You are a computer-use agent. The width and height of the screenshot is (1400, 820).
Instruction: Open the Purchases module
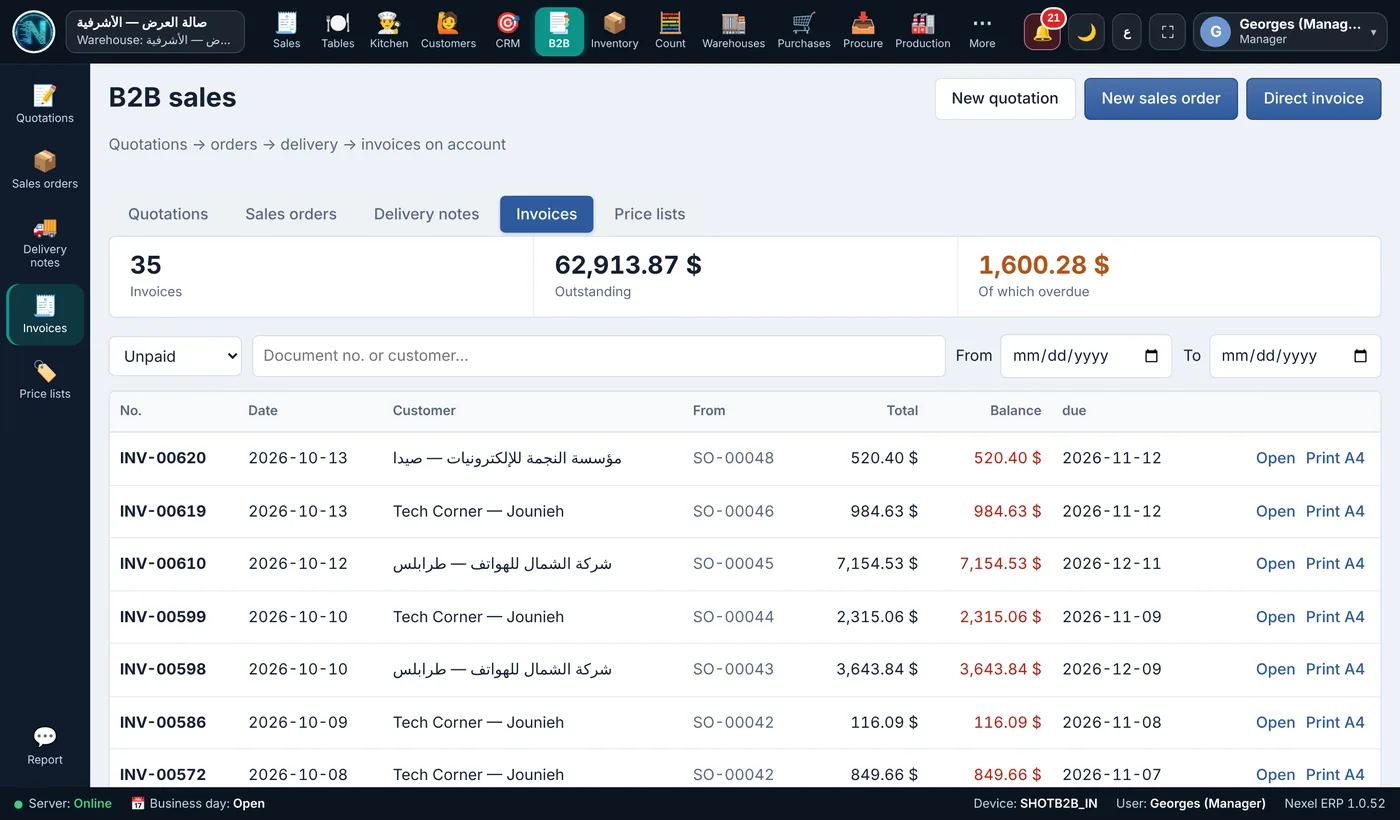(804, 31)
